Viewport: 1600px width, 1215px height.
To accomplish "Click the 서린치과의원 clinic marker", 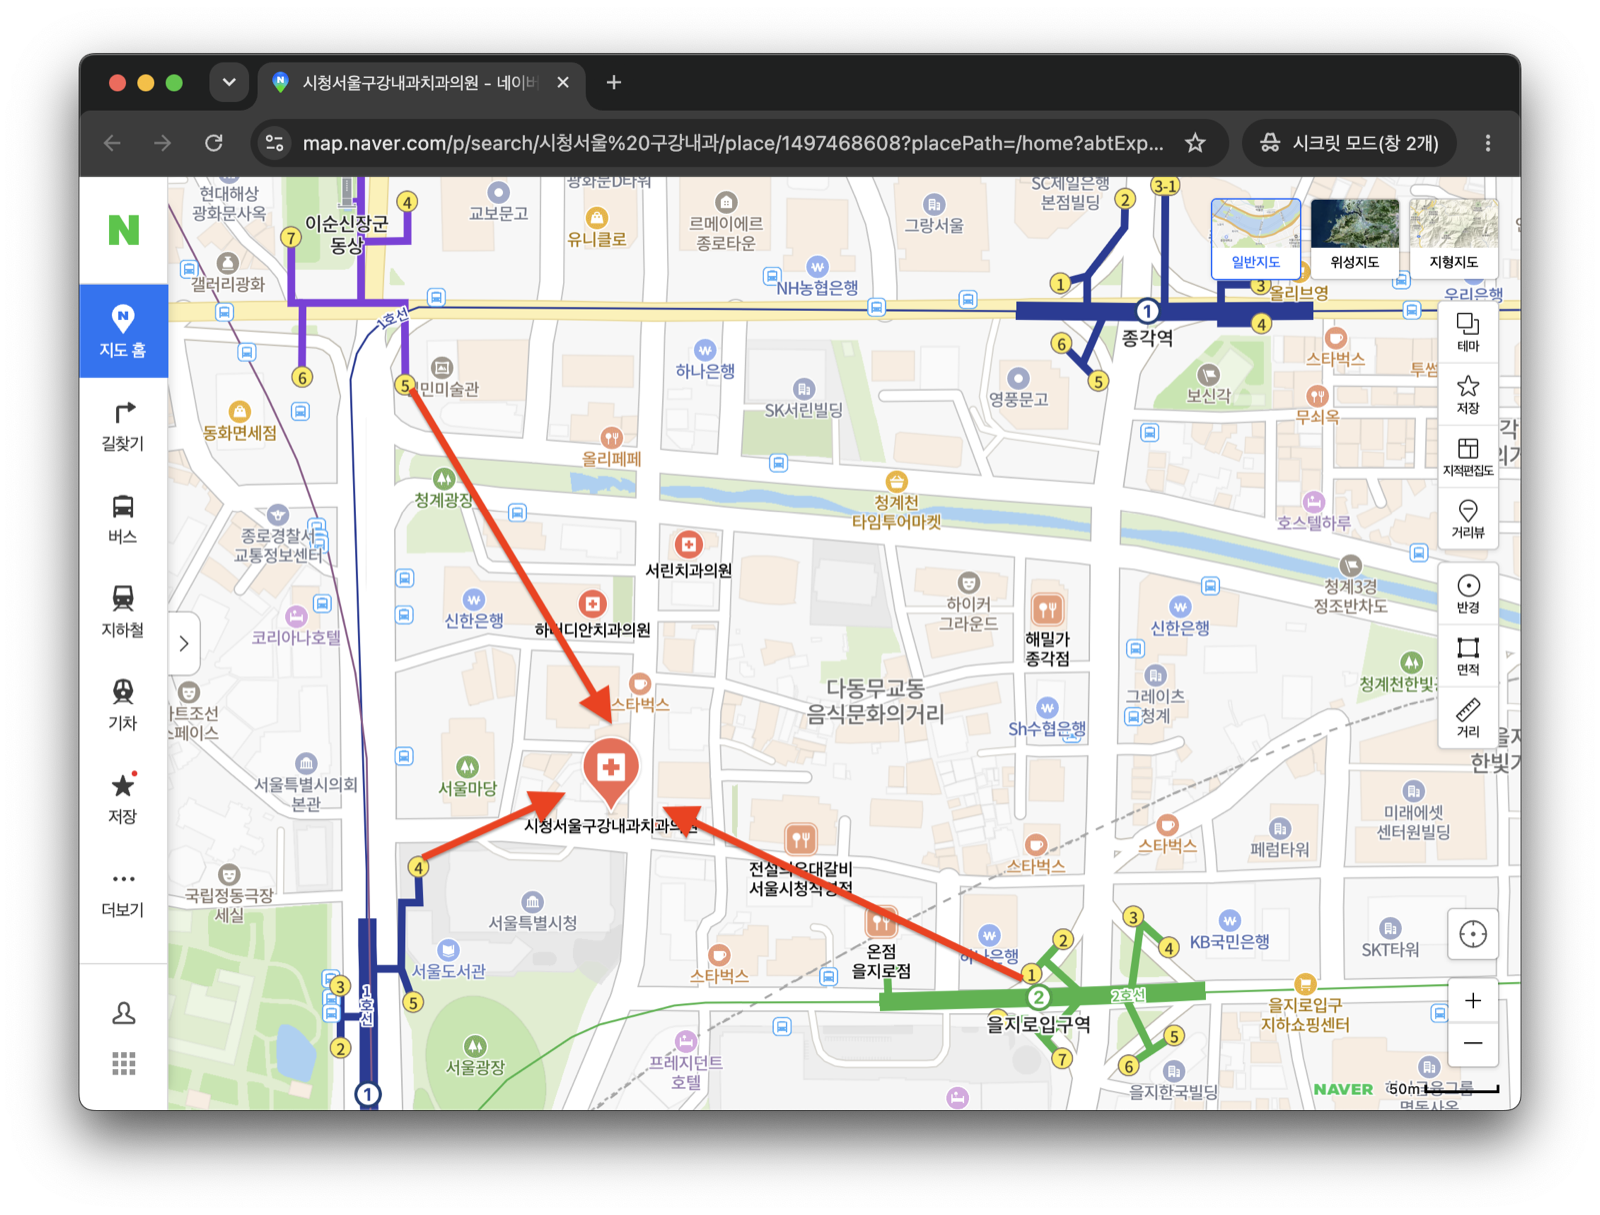I will click(688, 544).
